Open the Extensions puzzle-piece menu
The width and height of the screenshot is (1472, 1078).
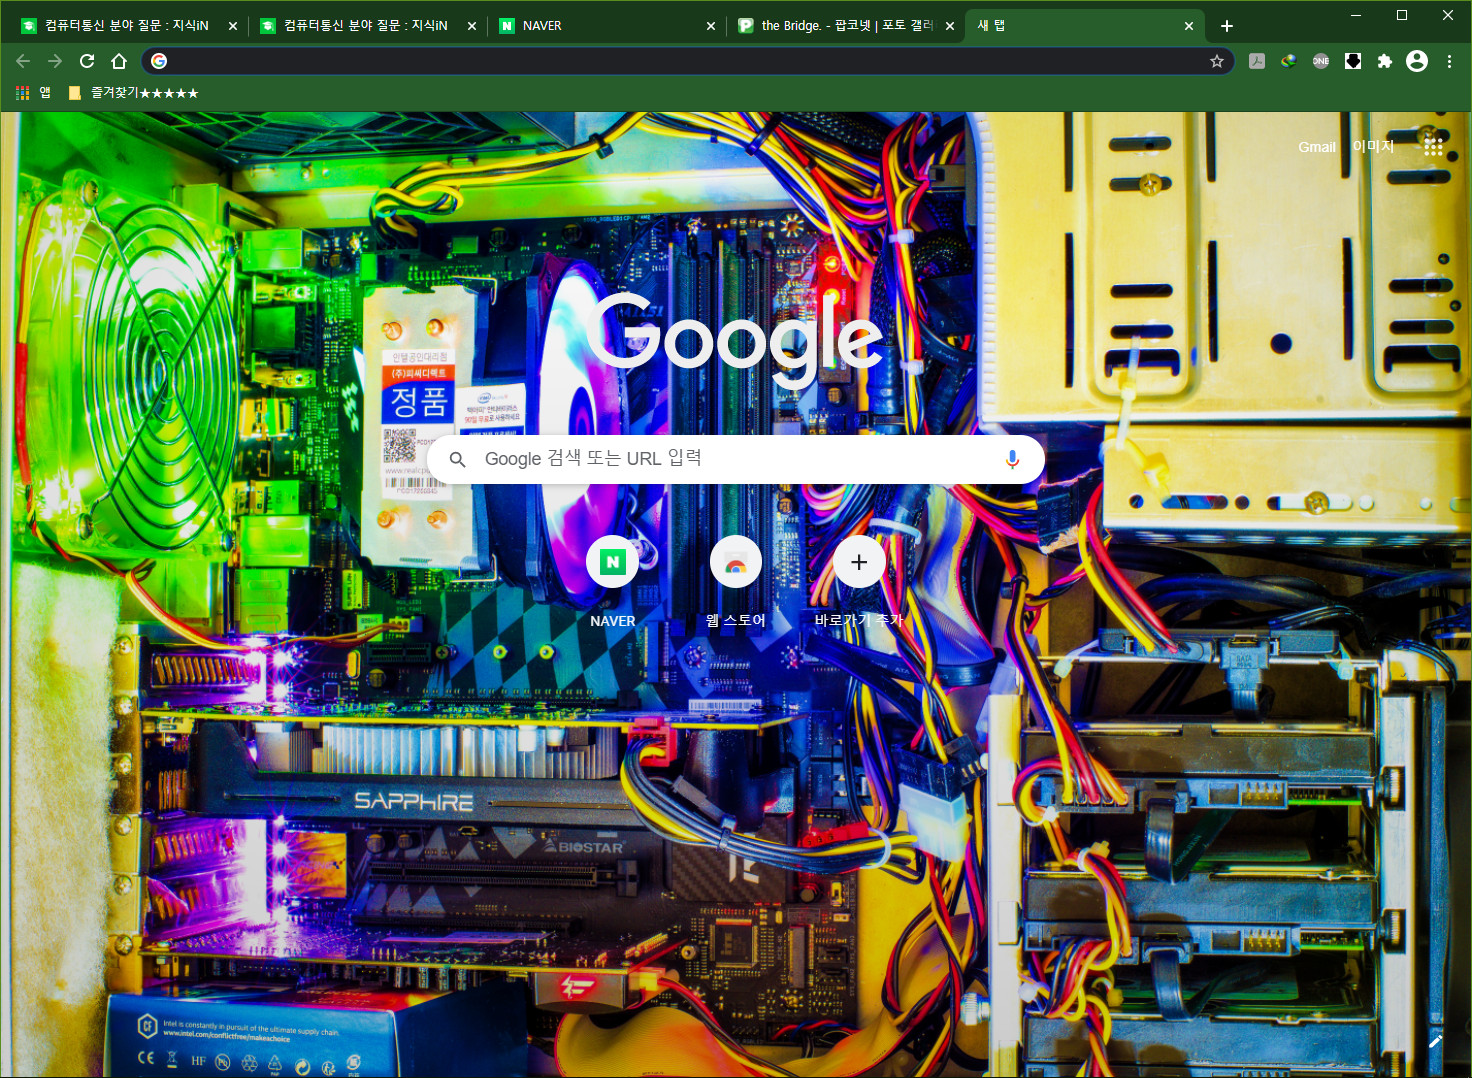point(1385,61)
